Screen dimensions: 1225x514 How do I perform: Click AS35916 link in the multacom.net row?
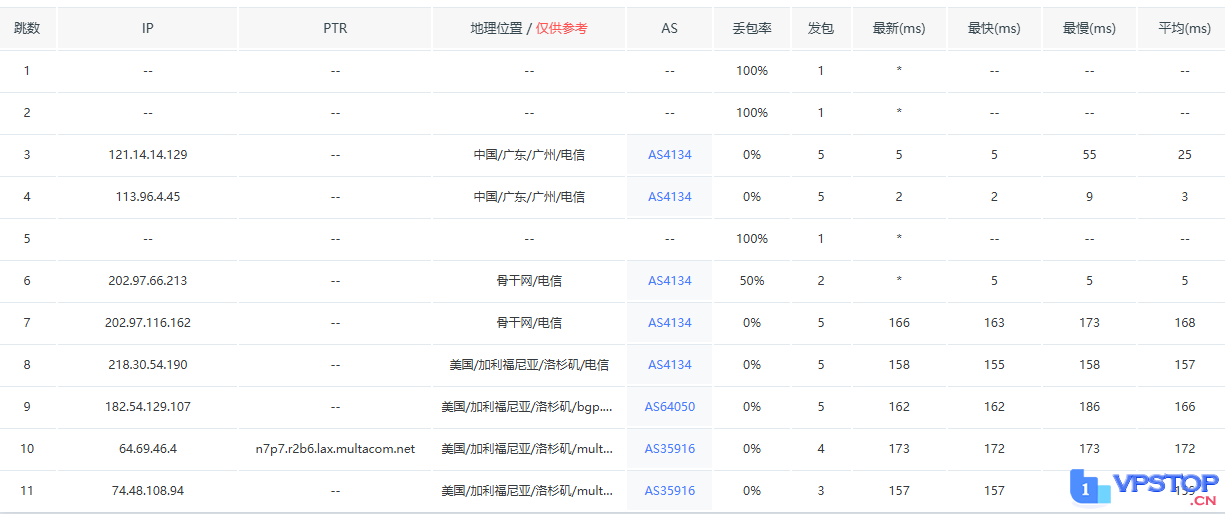coord(669,449)
